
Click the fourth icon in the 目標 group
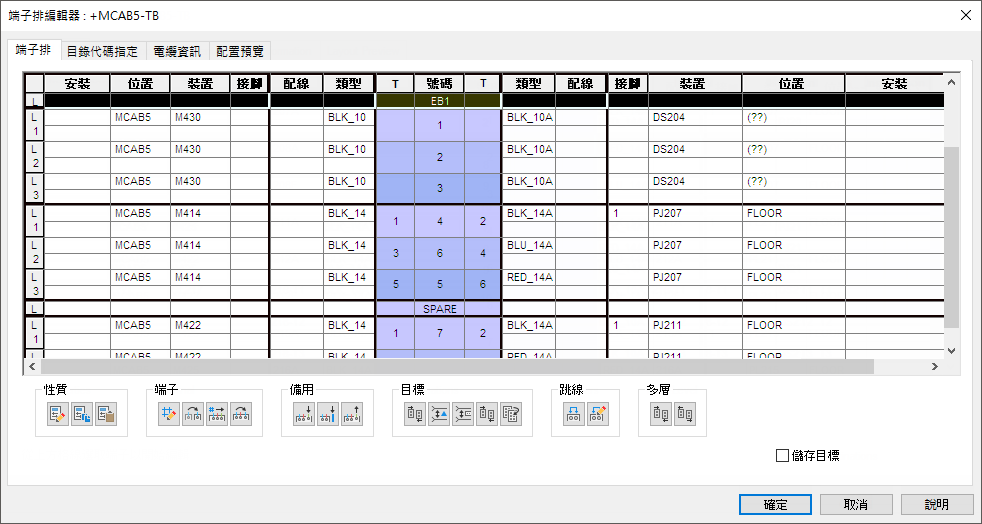[487, 414]
